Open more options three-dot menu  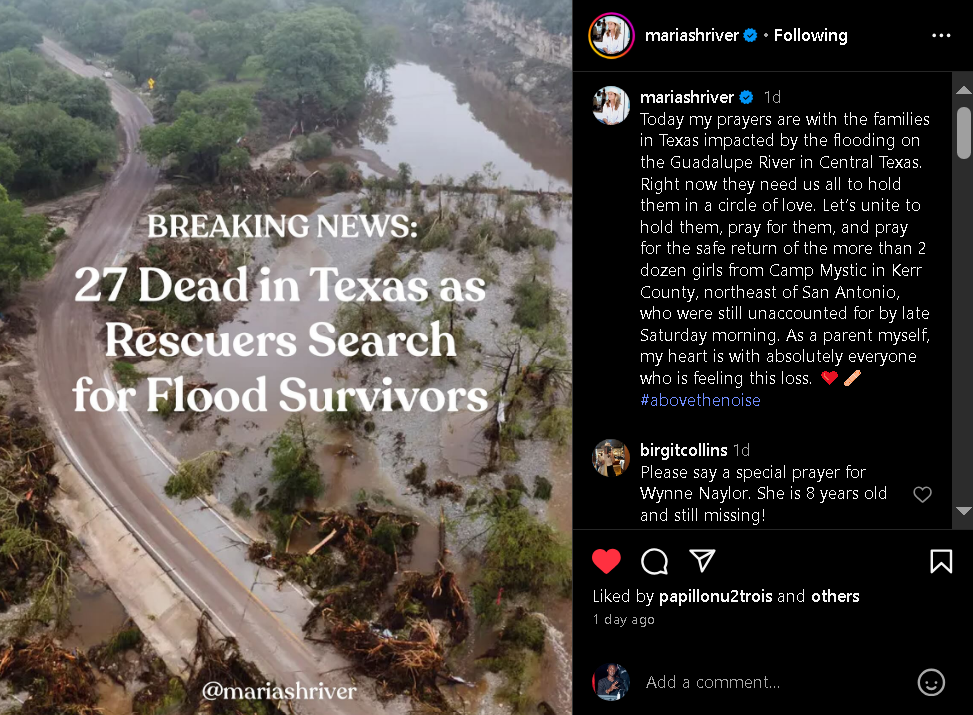pyautogui.click(x=941, y=35)
